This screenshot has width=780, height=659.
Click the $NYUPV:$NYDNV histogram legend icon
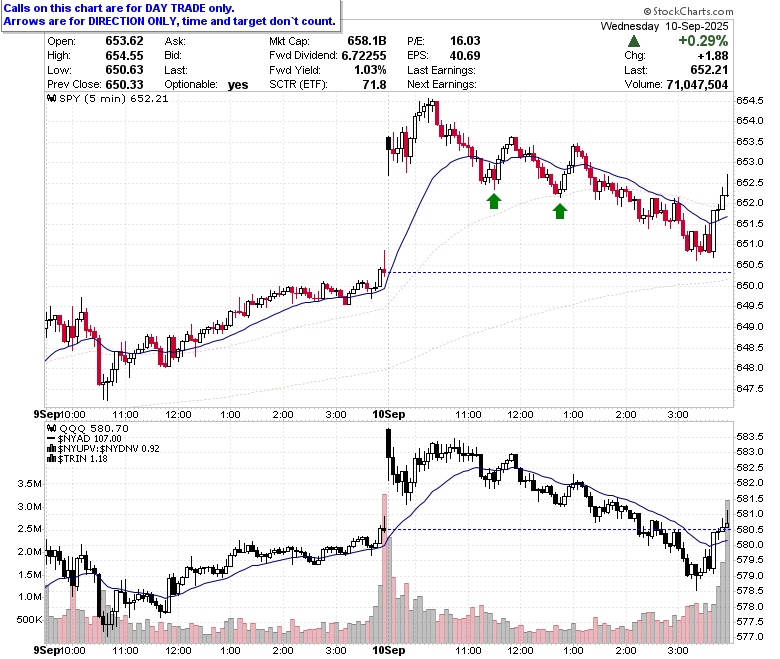51,449
